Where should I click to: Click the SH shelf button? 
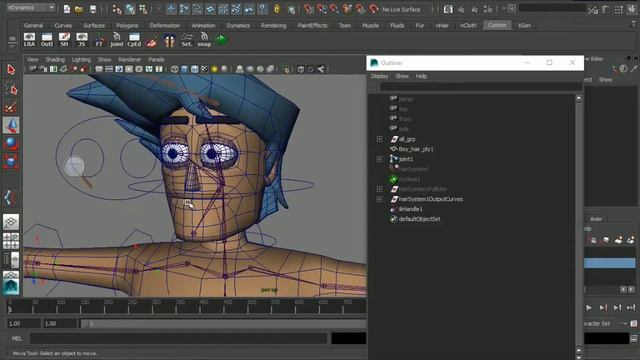[64, 40]
